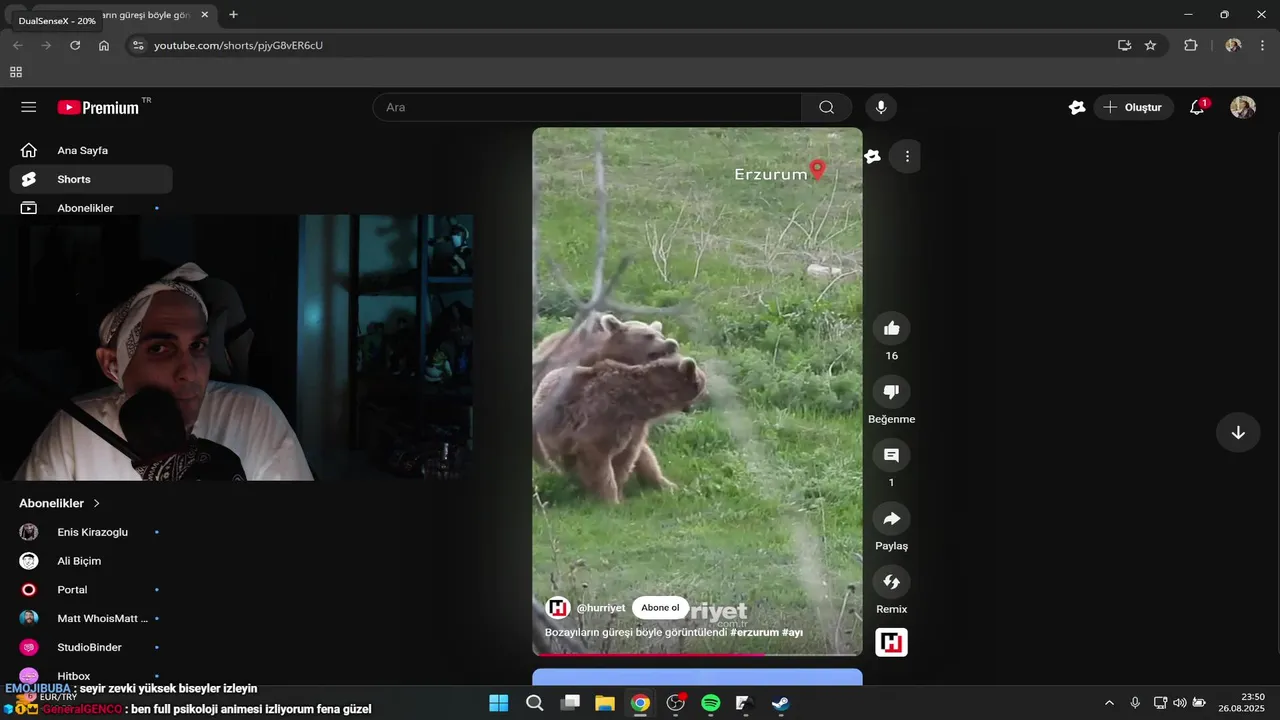Open the notifications bell
The height and width of the screenshot is (720, 1280).
pos(1197,107)
